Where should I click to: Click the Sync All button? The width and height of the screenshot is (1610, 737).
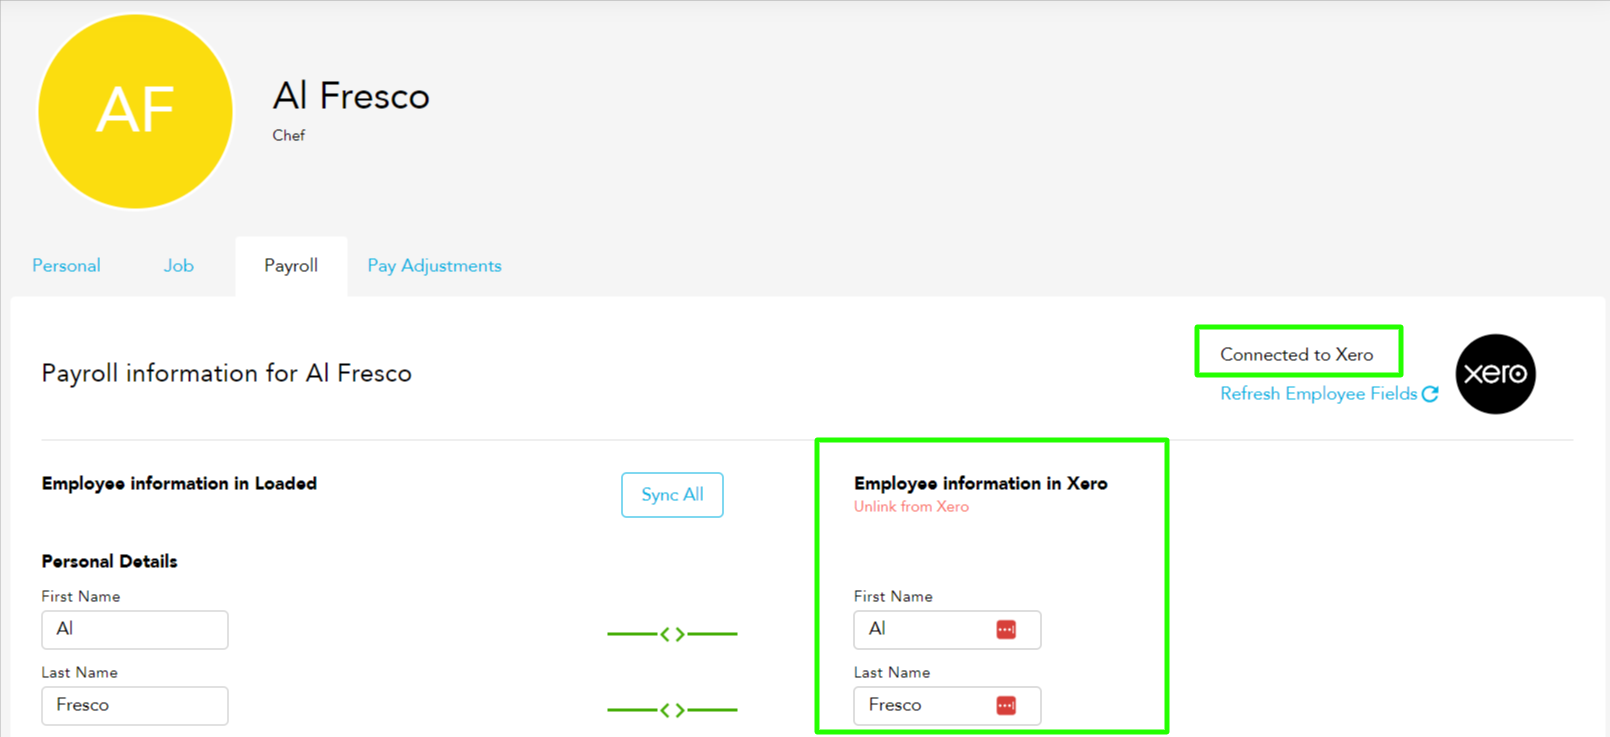(x=672, y=495)
